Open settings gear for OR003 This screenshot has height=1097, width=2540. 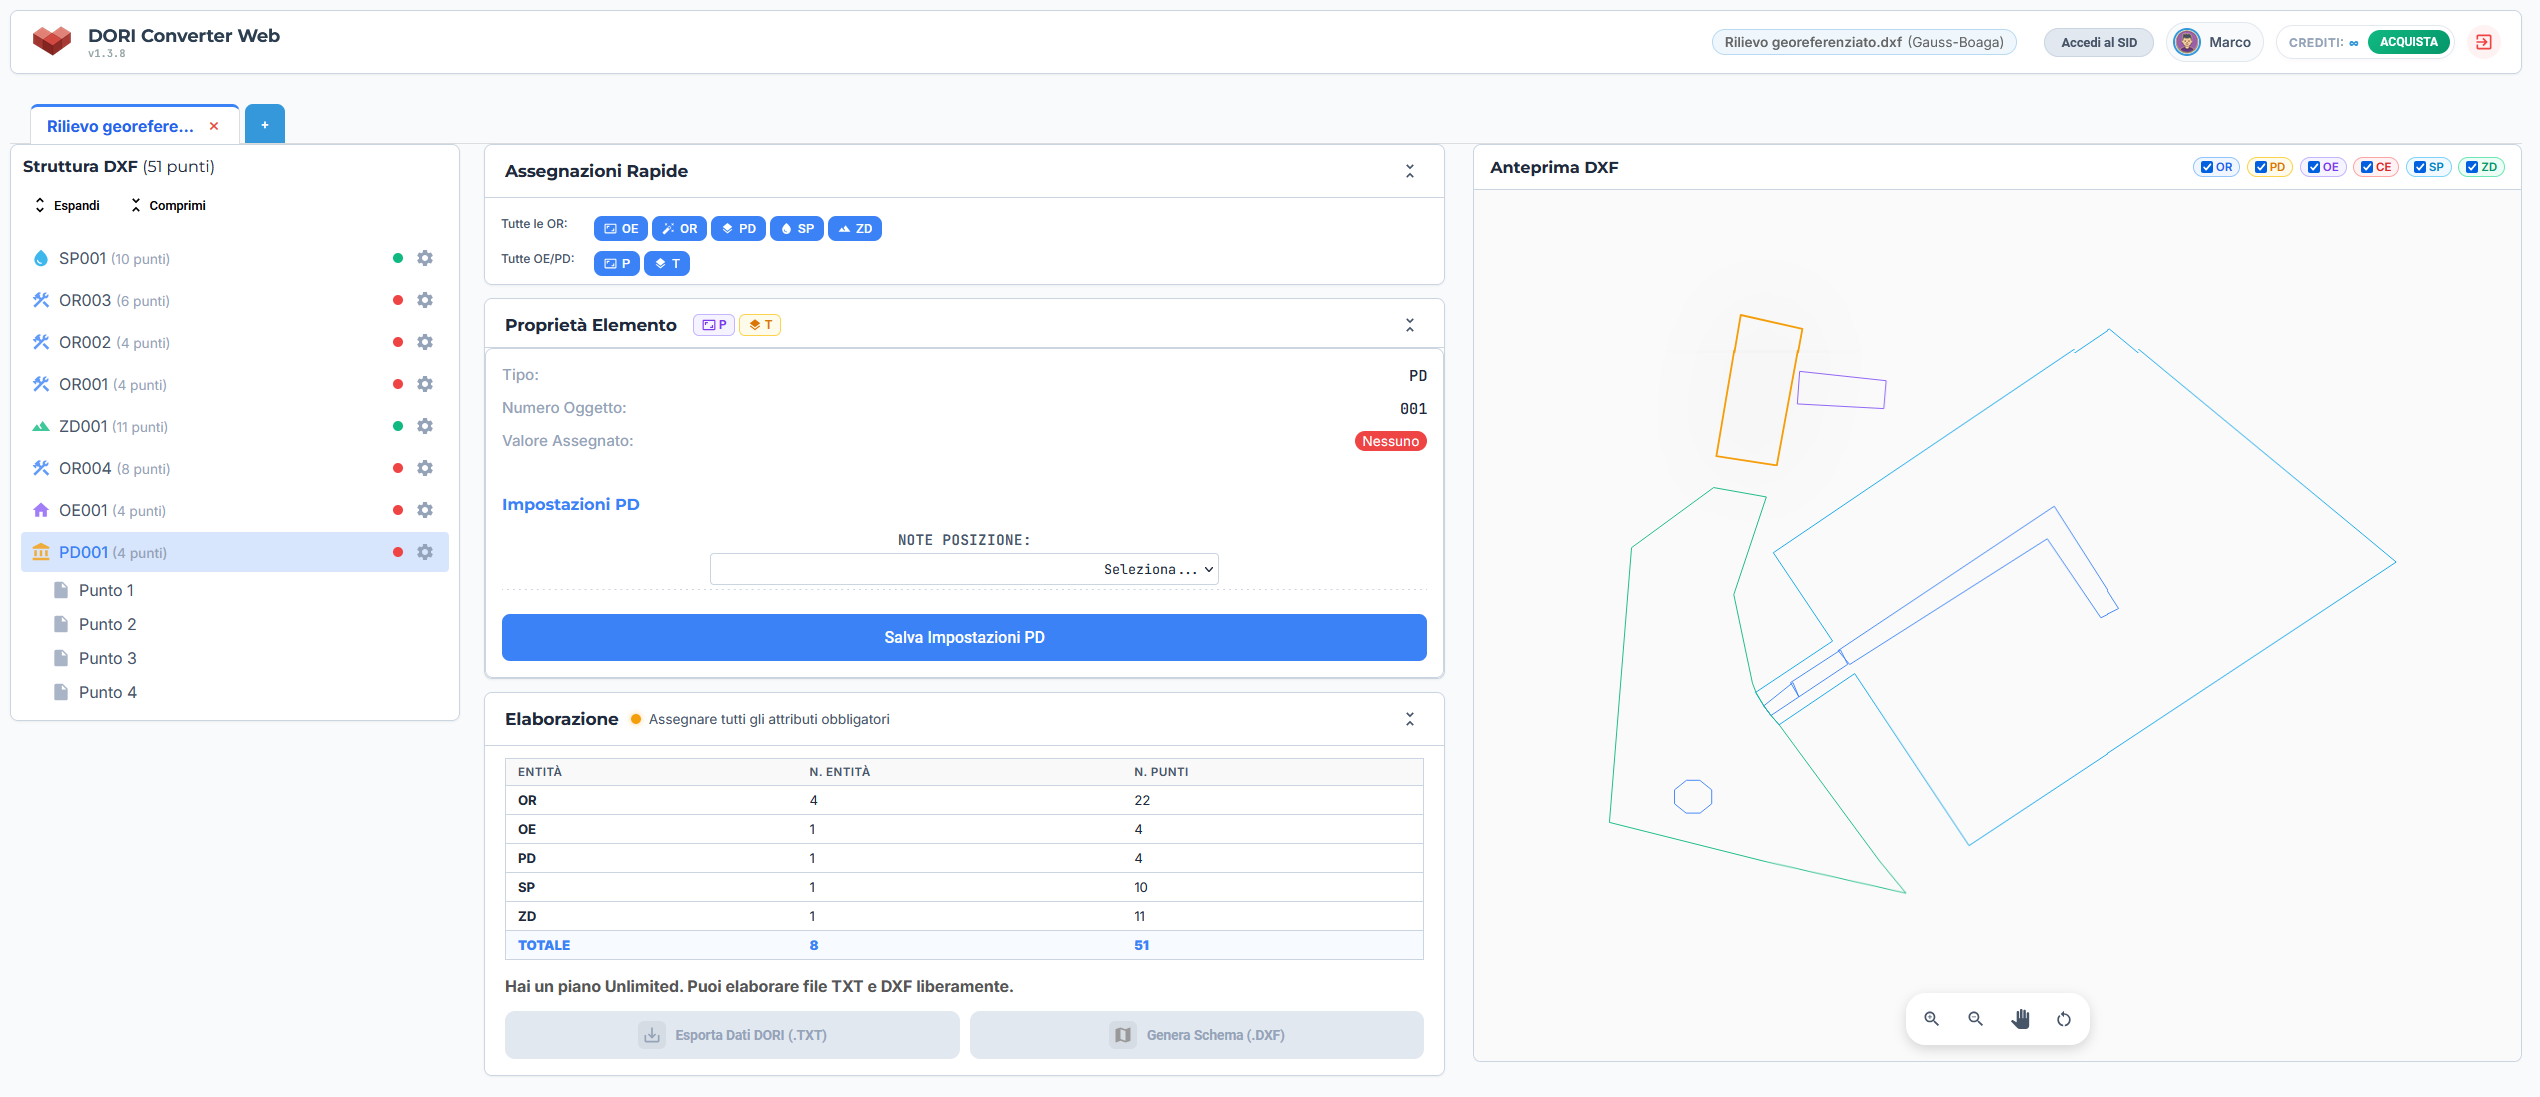[425, 300]
